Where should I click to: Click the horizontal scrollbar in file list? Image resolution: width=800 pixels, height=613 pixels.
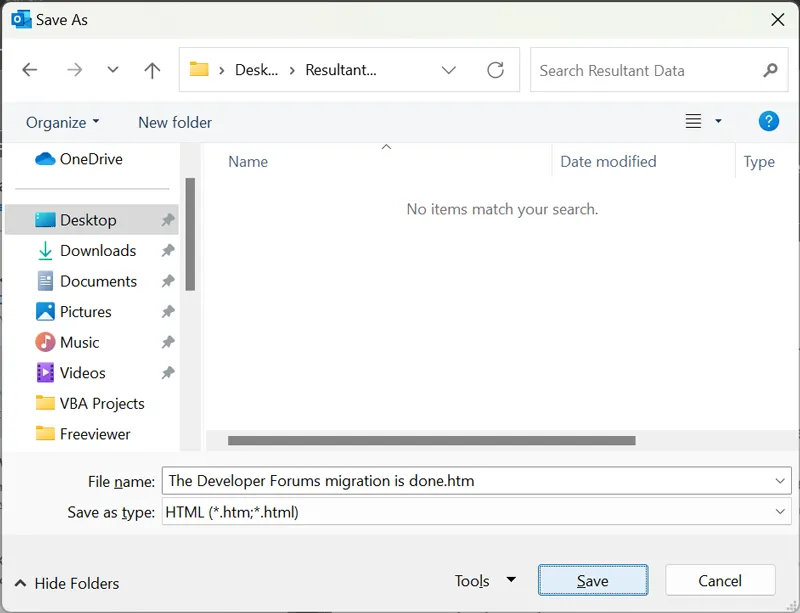click(431, 440)
